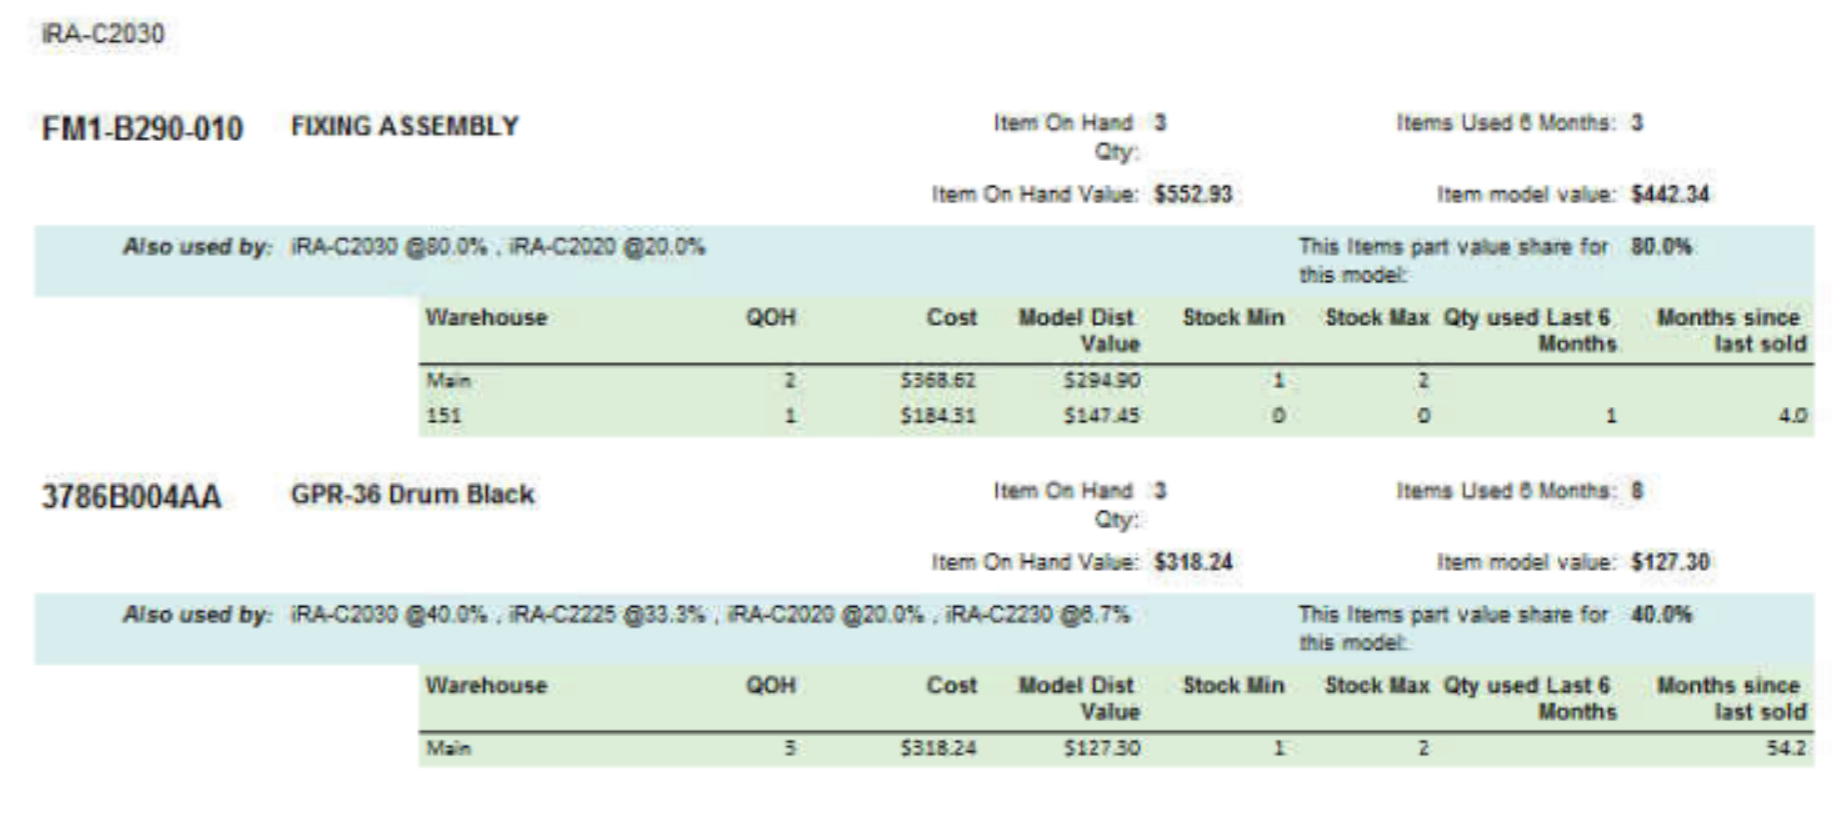Click the GPR-36 Drum Black description

coord(412,494)
